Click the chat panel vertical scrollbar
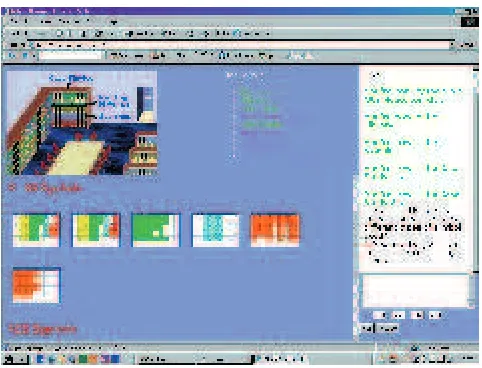Screen dimensions: 482x368 [x=476, y=169]
